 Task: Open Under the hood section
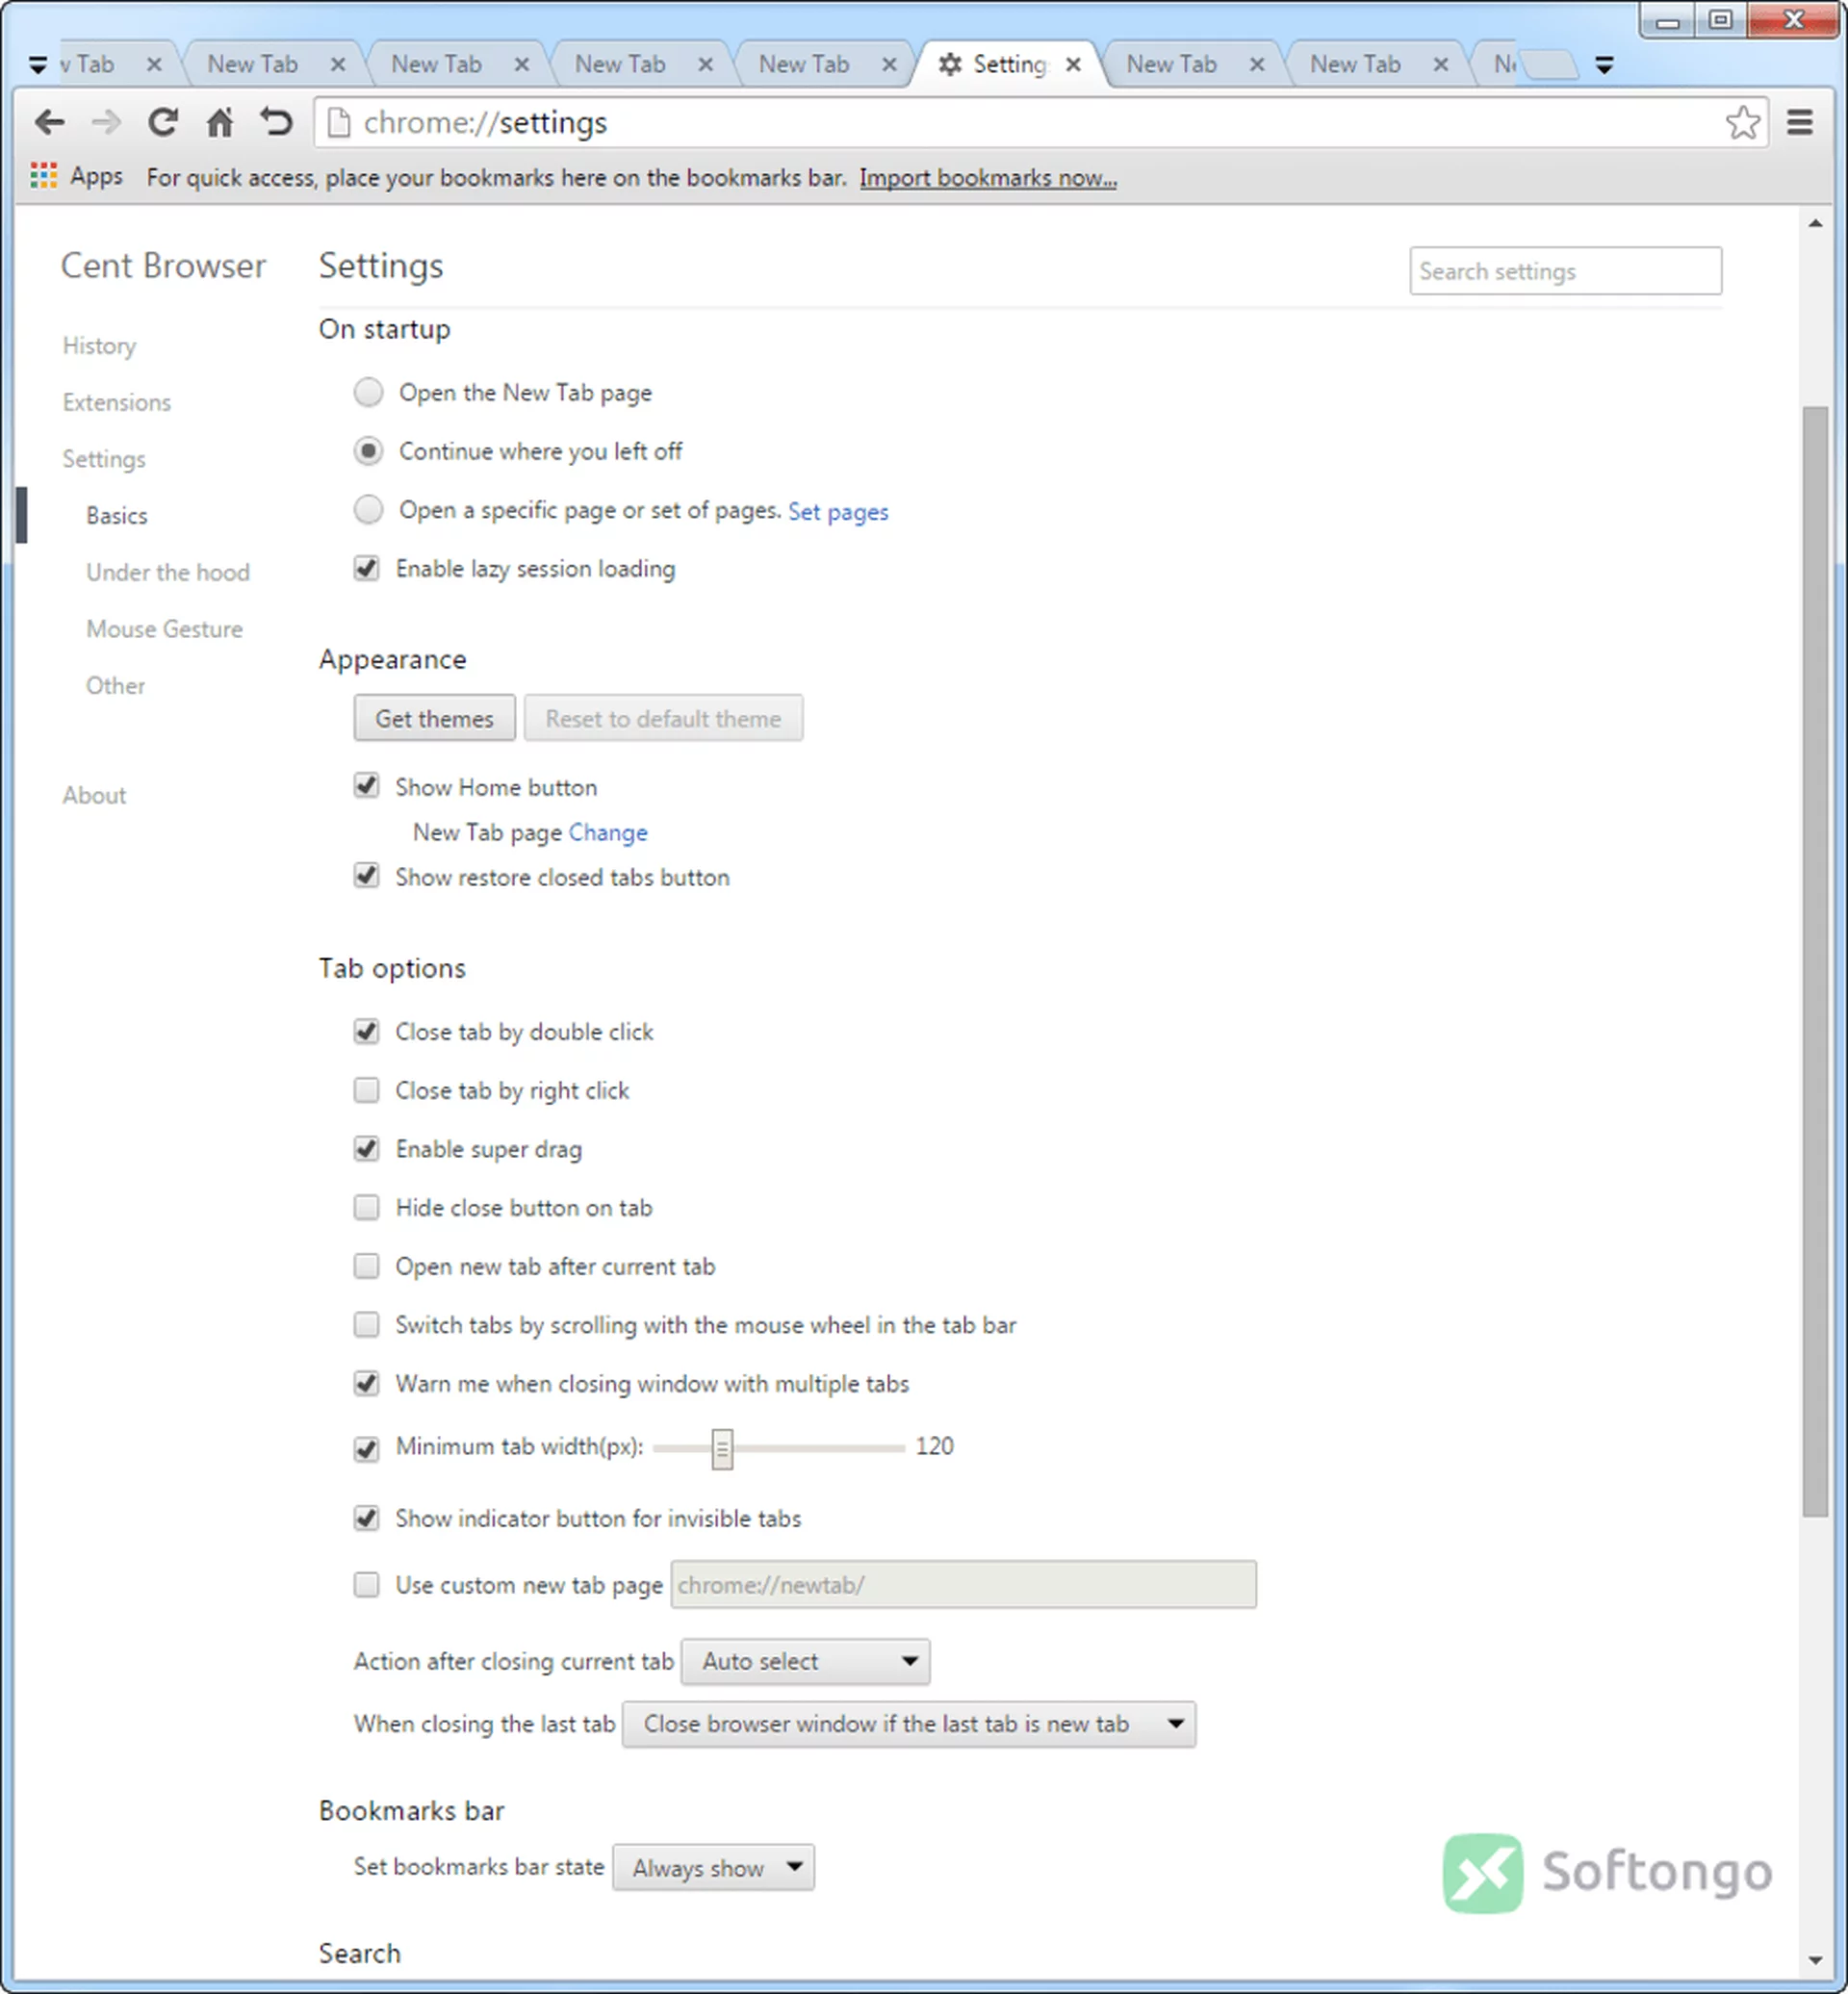tap(168, 572)
